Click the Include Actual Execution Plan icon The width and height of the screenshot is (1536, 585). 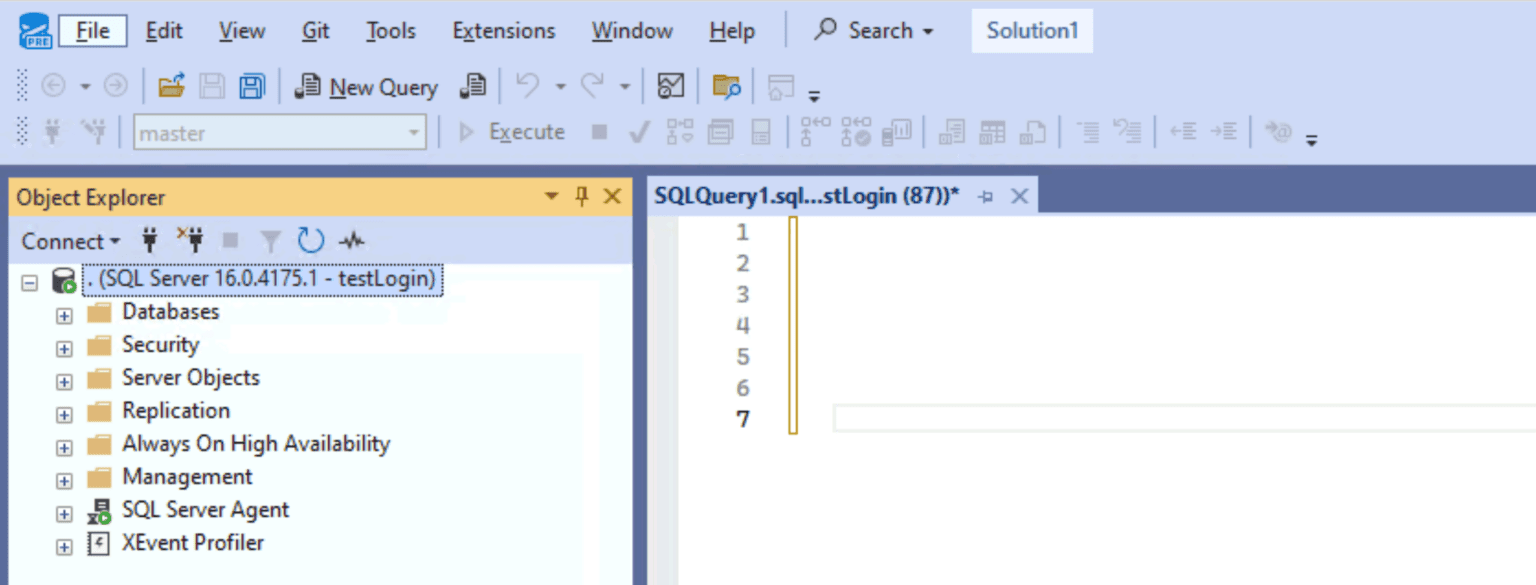816,131
